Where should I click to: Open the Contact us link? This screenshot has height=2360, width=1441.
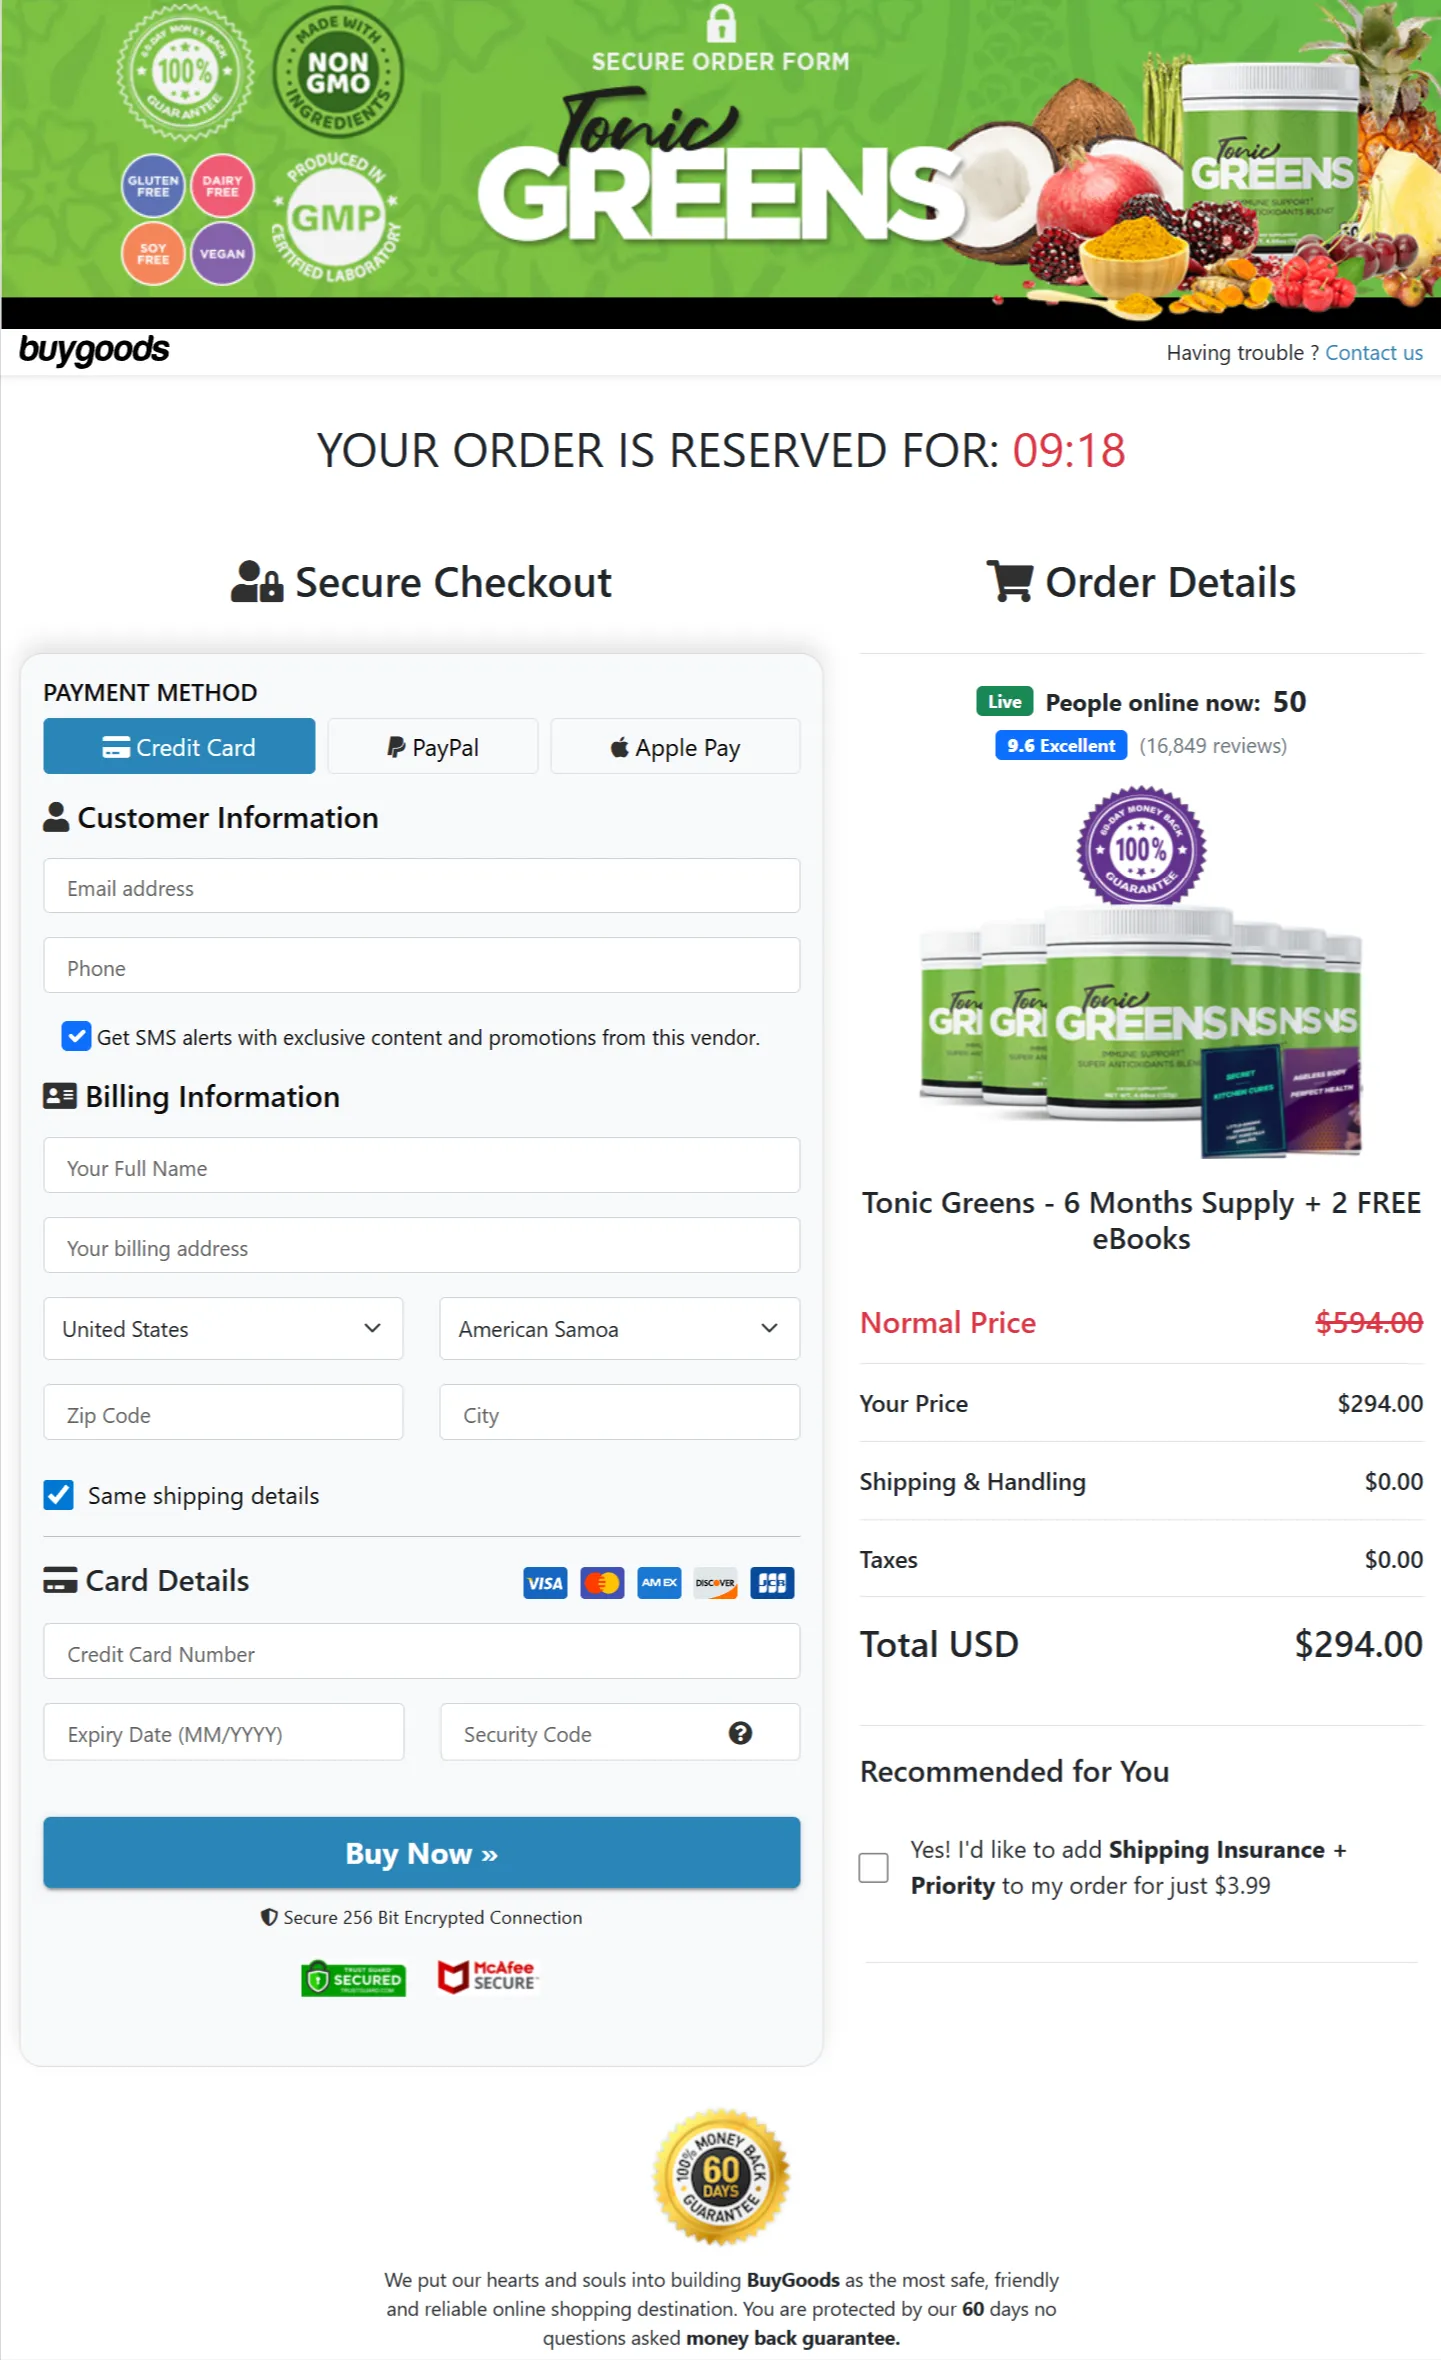1373,352
